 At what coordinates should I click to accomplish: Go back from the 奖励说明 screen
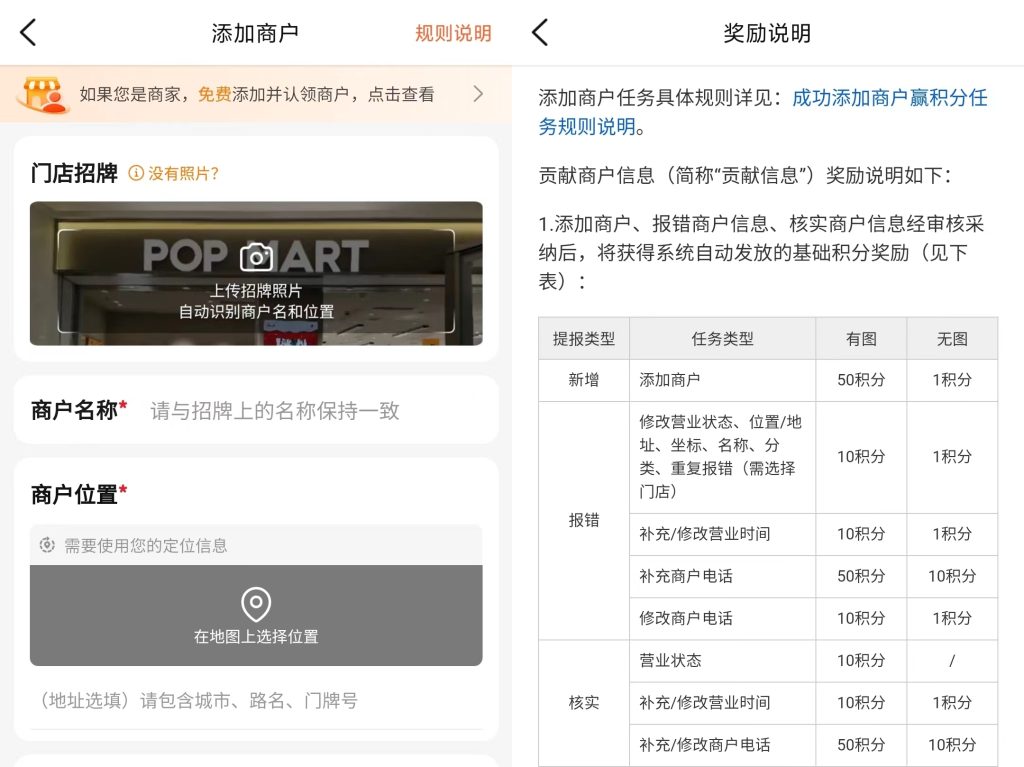(x=539, y=33)
